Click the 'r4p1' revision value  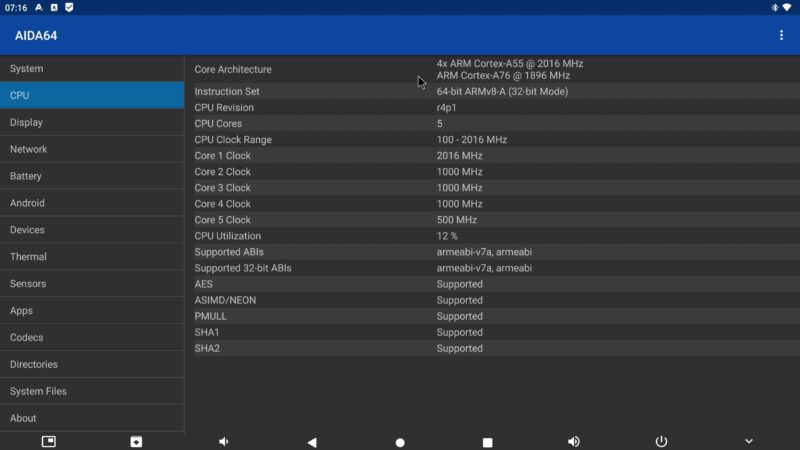[446, 108]
